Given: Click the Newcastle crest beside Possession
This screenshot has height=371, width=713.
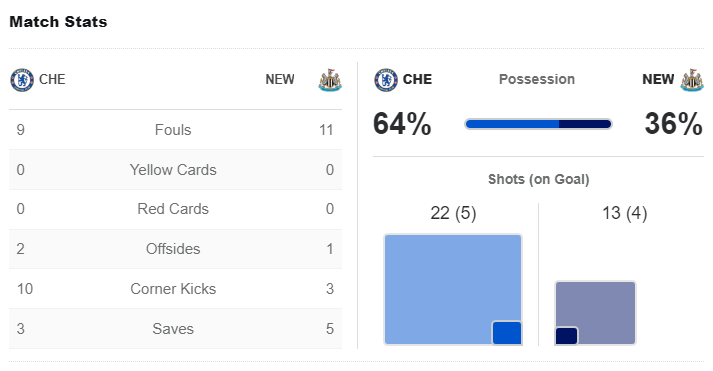Looking at the screenshot, I should (x=692, y=80).
